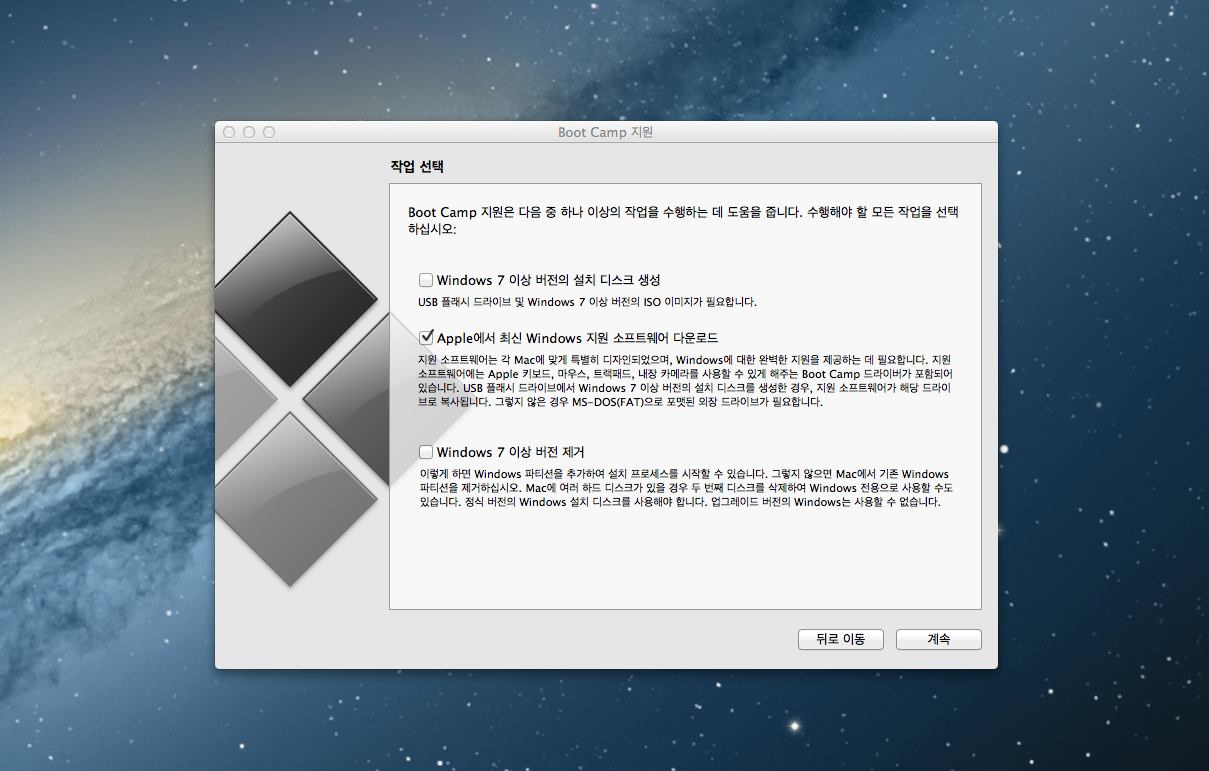Screen dimensions: 1209x771
Task: Go back with 뒤로 이동 button
Action: click(x=840, y=639)
